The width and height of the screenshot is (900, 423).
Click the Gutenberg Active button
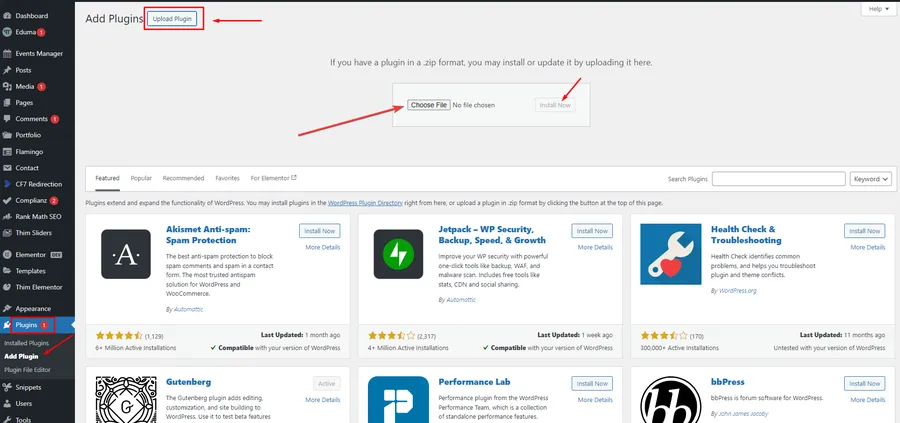click(x=327, y=383)
